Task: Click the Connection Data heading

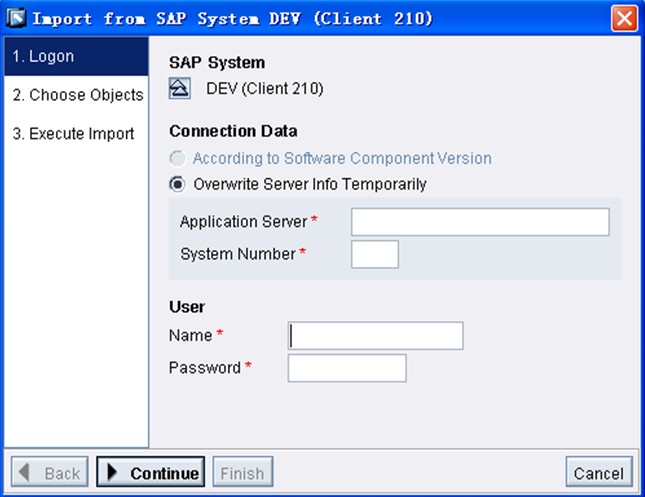Action: pyautogui.click(x=233, y=131)
